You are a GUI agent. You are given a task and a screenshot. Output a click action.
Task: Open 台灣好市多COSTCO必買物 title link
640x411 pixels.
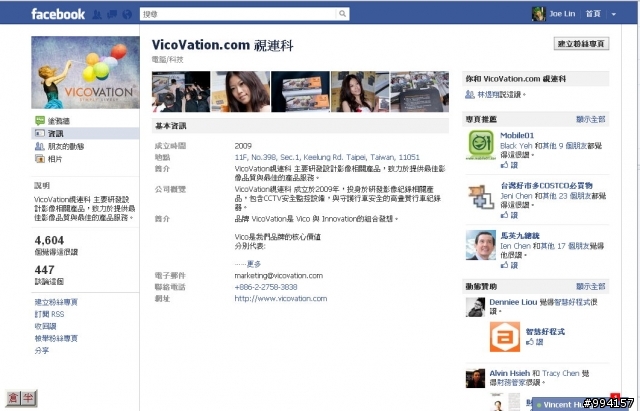click(x=547, y=185)
